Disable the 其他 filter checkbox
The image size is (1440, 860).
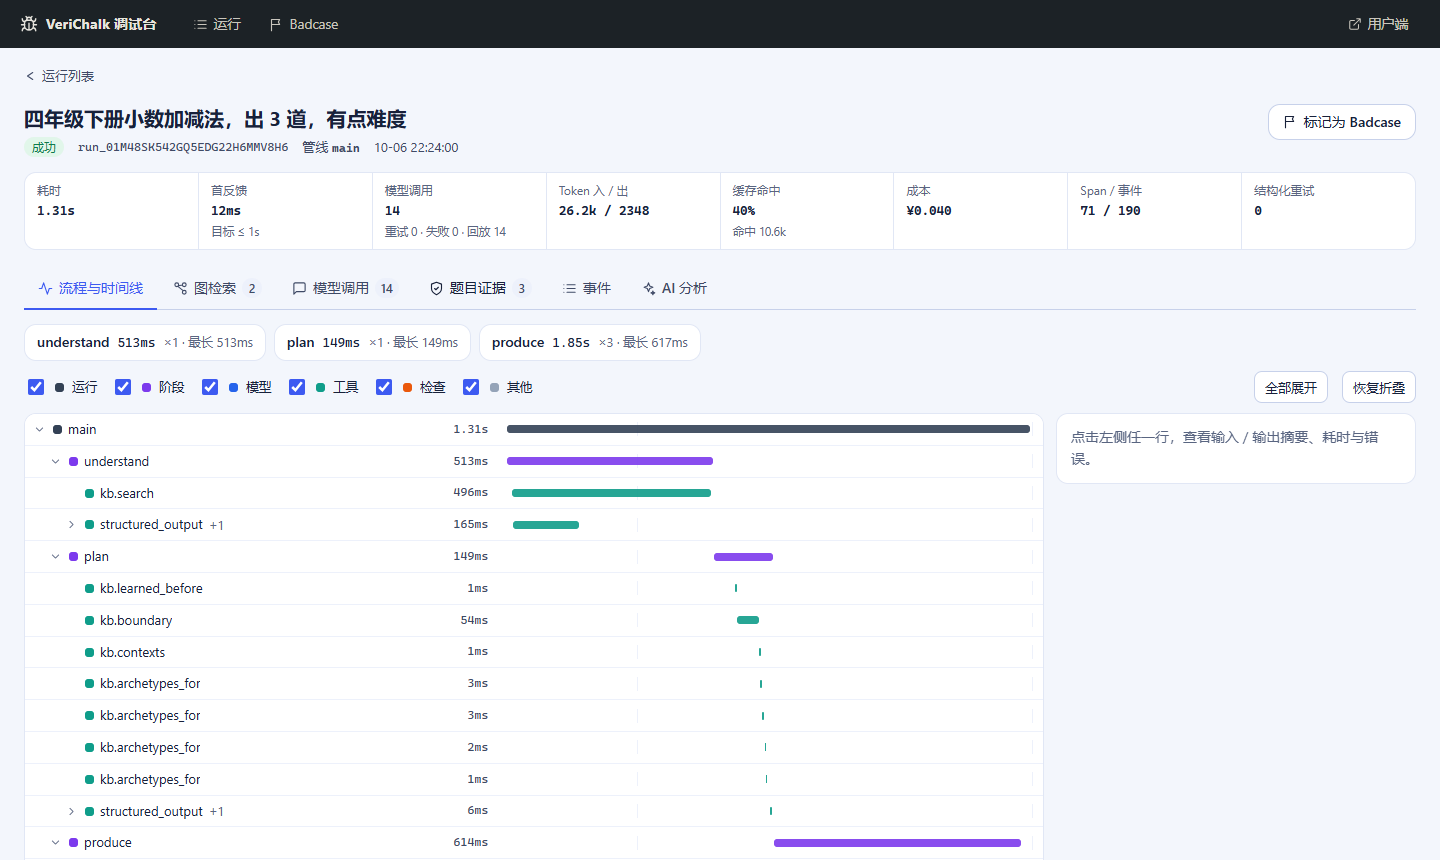[471, 387]
